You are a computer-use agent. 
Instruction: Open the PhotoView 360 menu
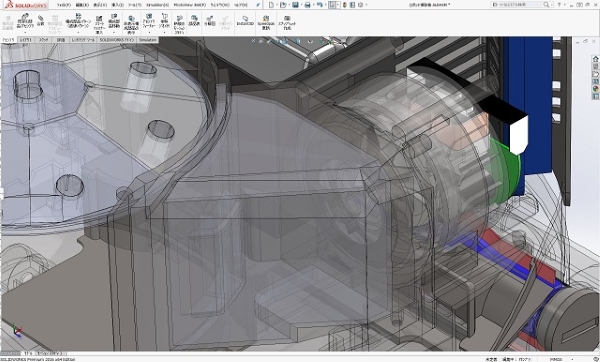click(190, 5)
